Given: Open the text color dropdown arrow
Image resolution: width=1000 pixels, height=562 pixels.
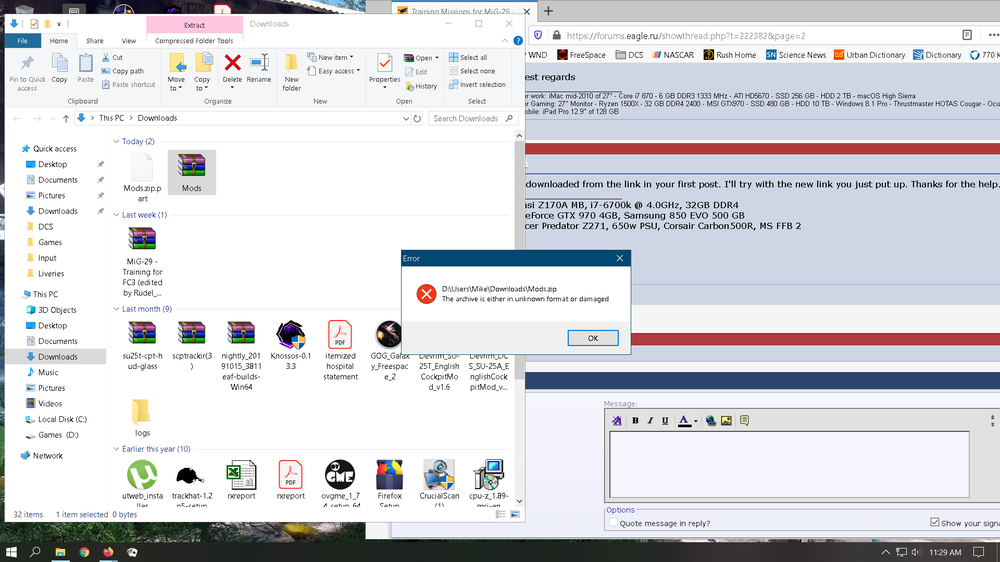Looking at the screenshot, I should coord(695,421).
